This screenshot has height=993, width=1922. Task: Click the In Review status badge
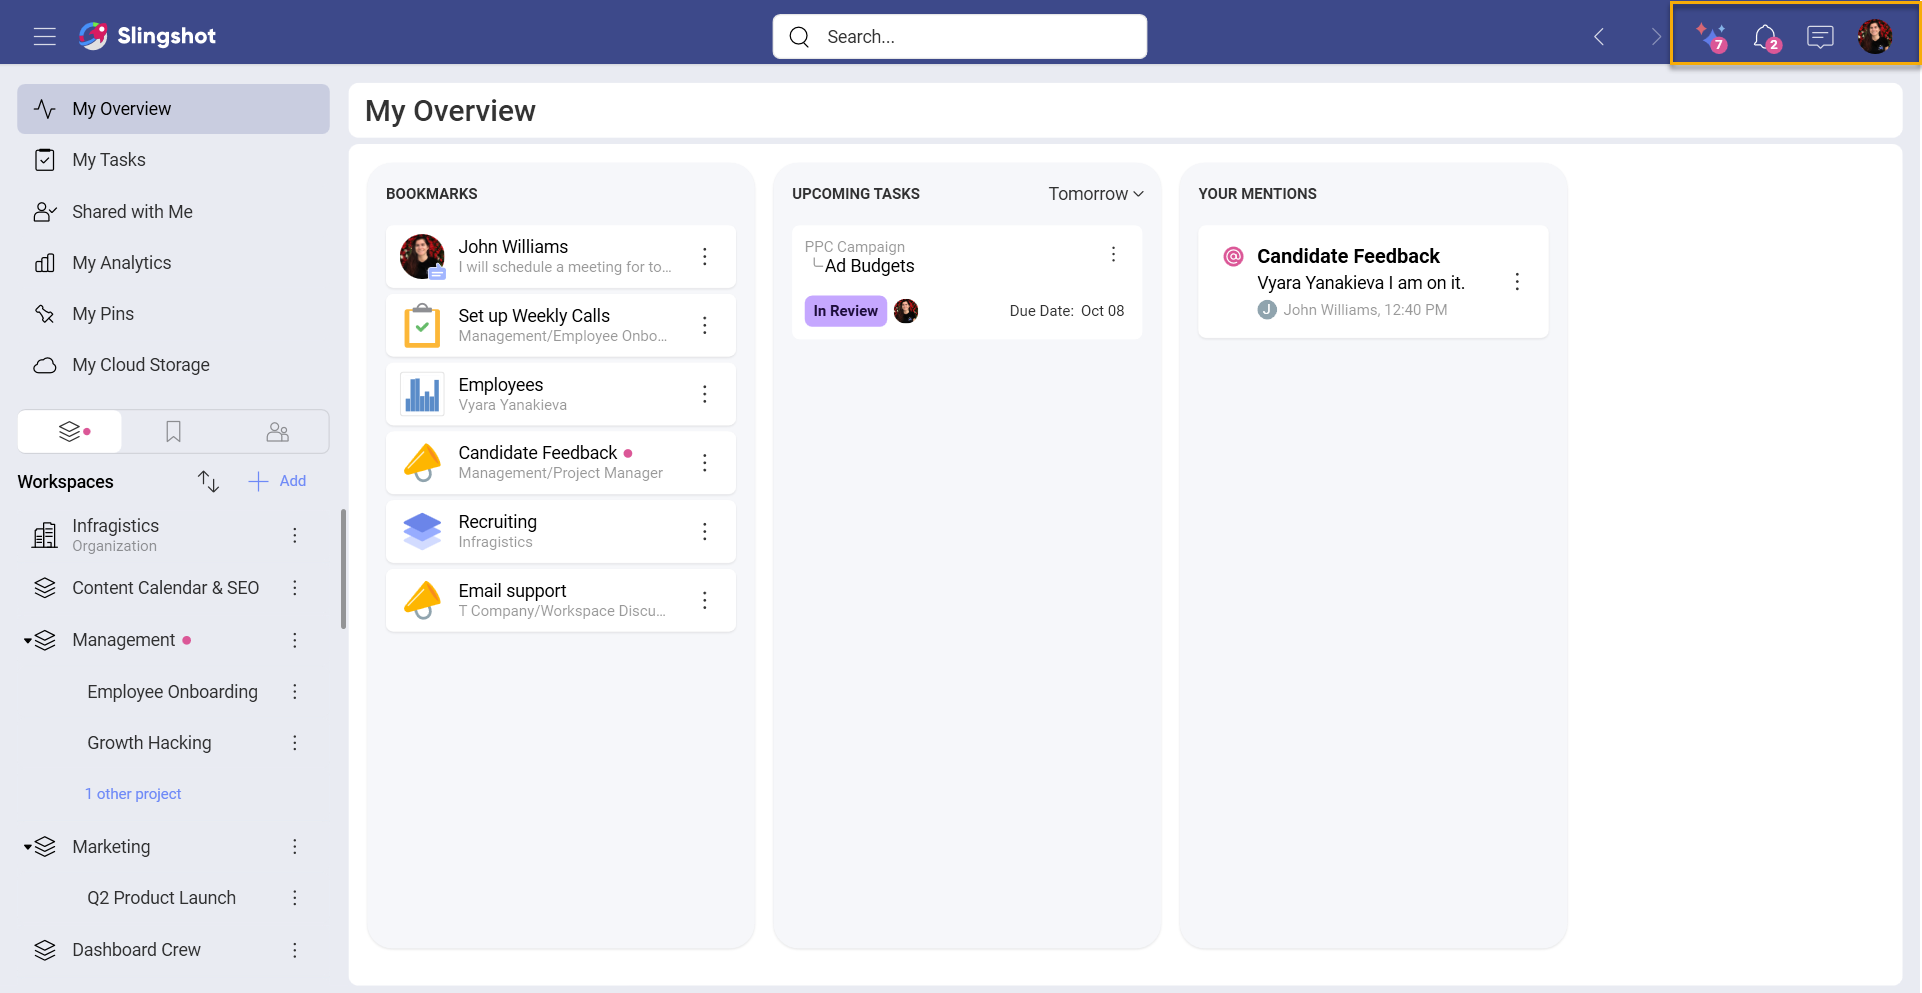845,311
